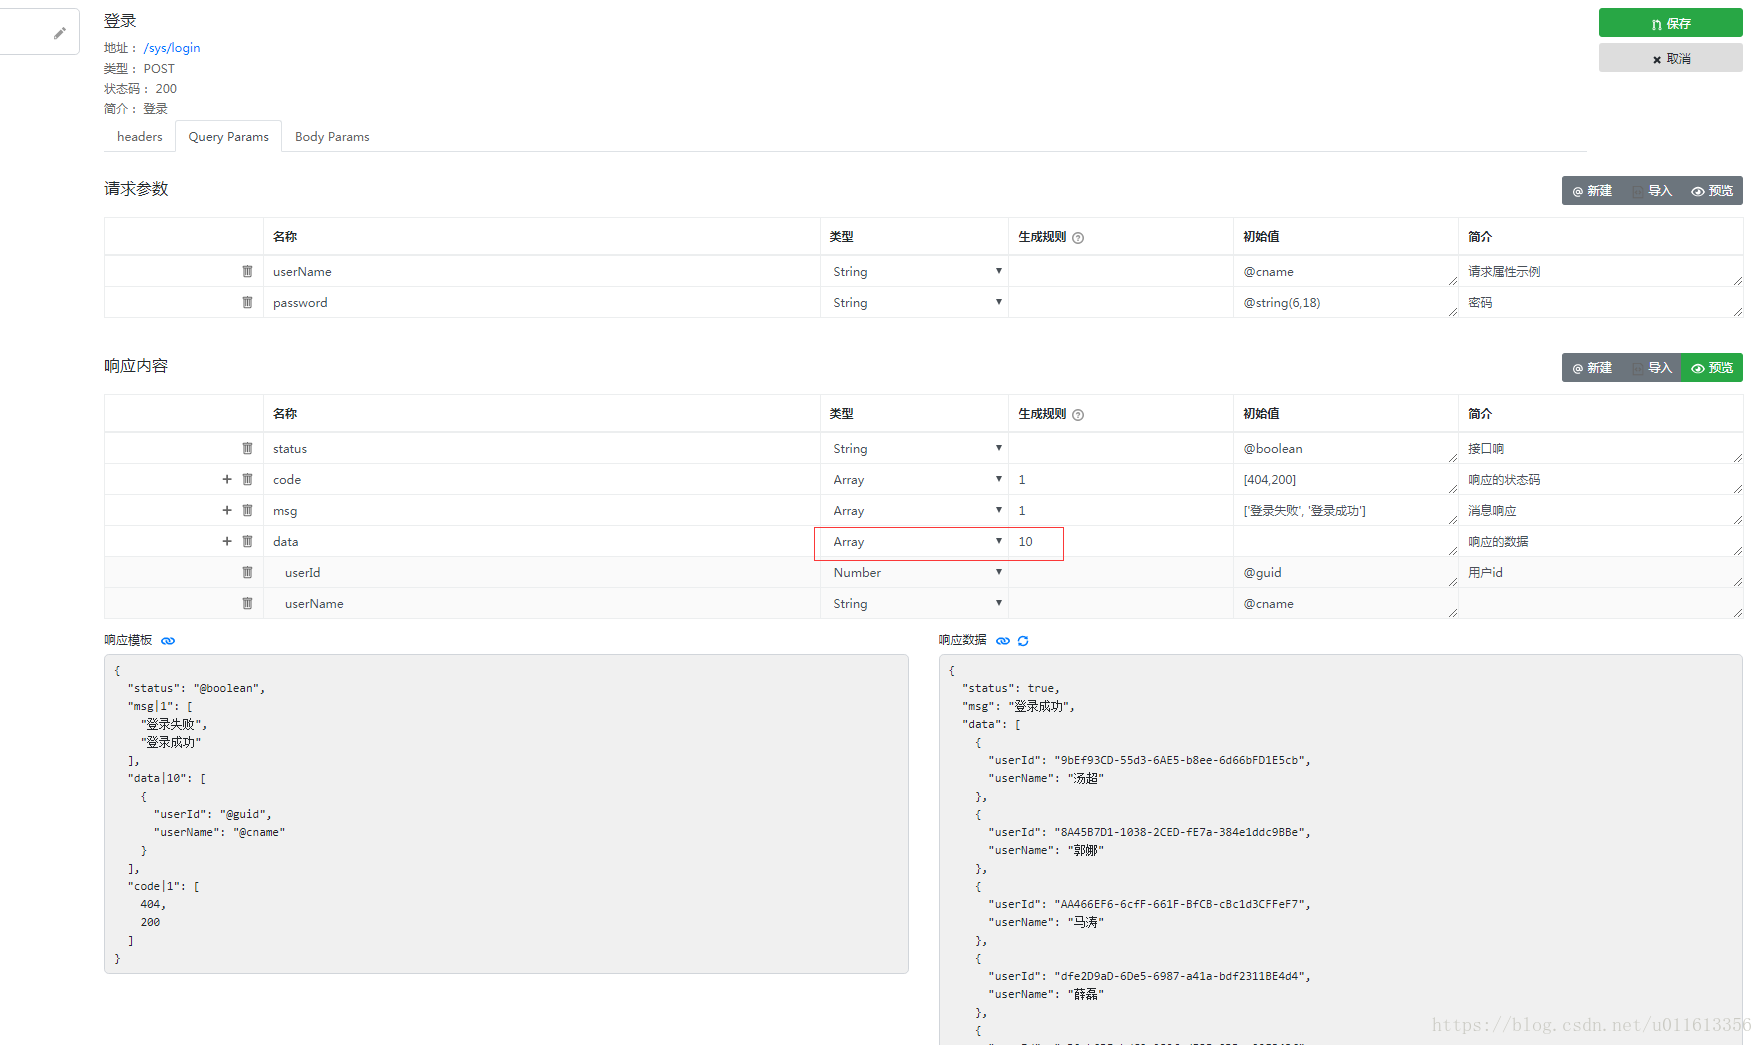Click the 响应模板 JSON template box
This screenshot has height=1045, width=1763.
(506, 814)
